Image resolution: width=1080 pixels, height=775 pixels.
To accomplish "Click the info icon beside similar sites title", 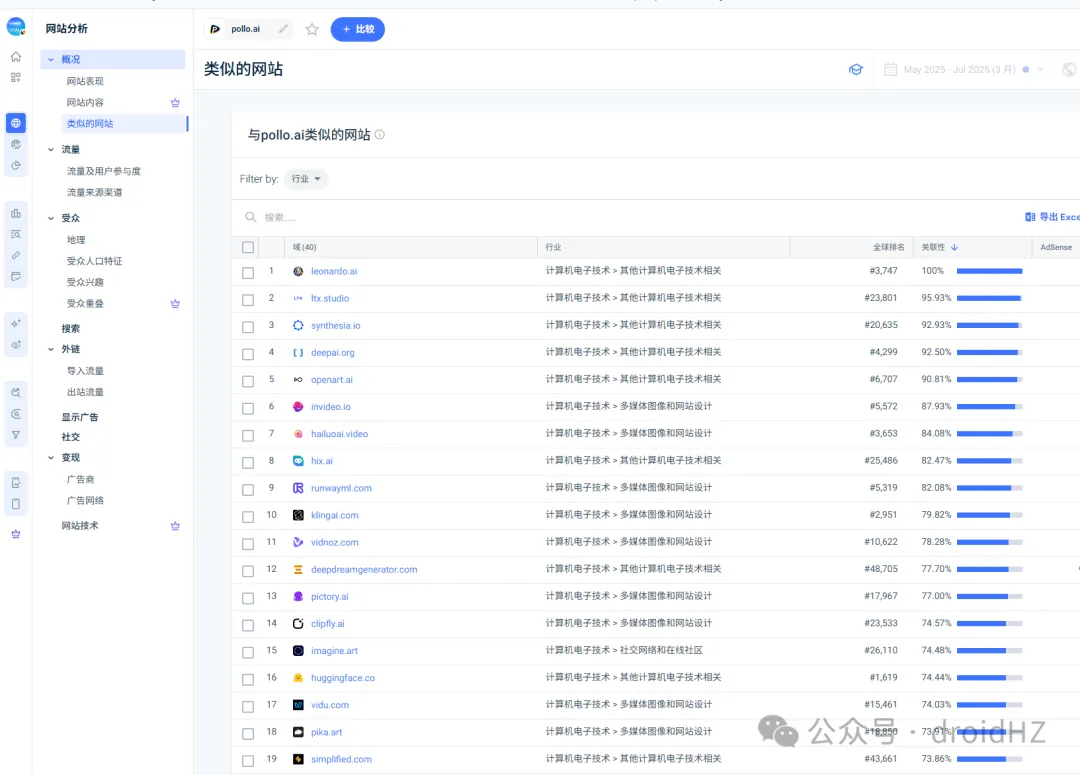I will pyautogui.click(x=380, y=135).
